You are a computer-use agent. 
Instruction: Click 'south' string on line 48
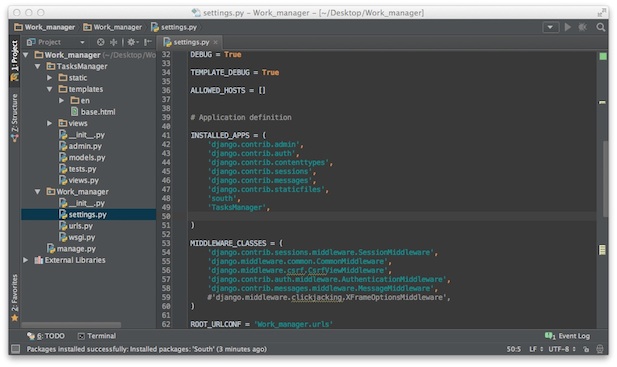coord(222,198)
